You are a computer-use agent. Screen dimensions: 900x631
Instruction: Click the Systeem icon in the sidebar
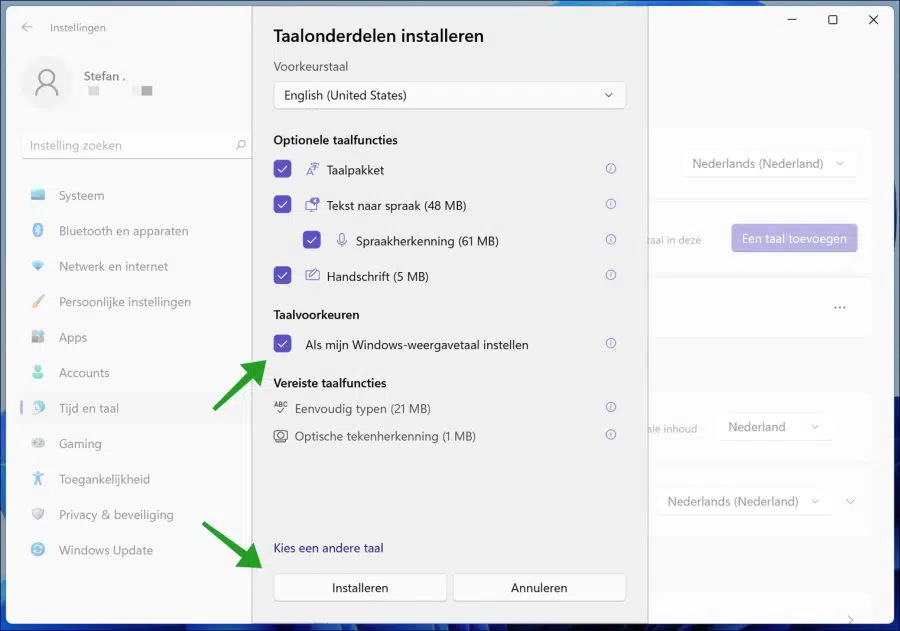coord(38,195)
